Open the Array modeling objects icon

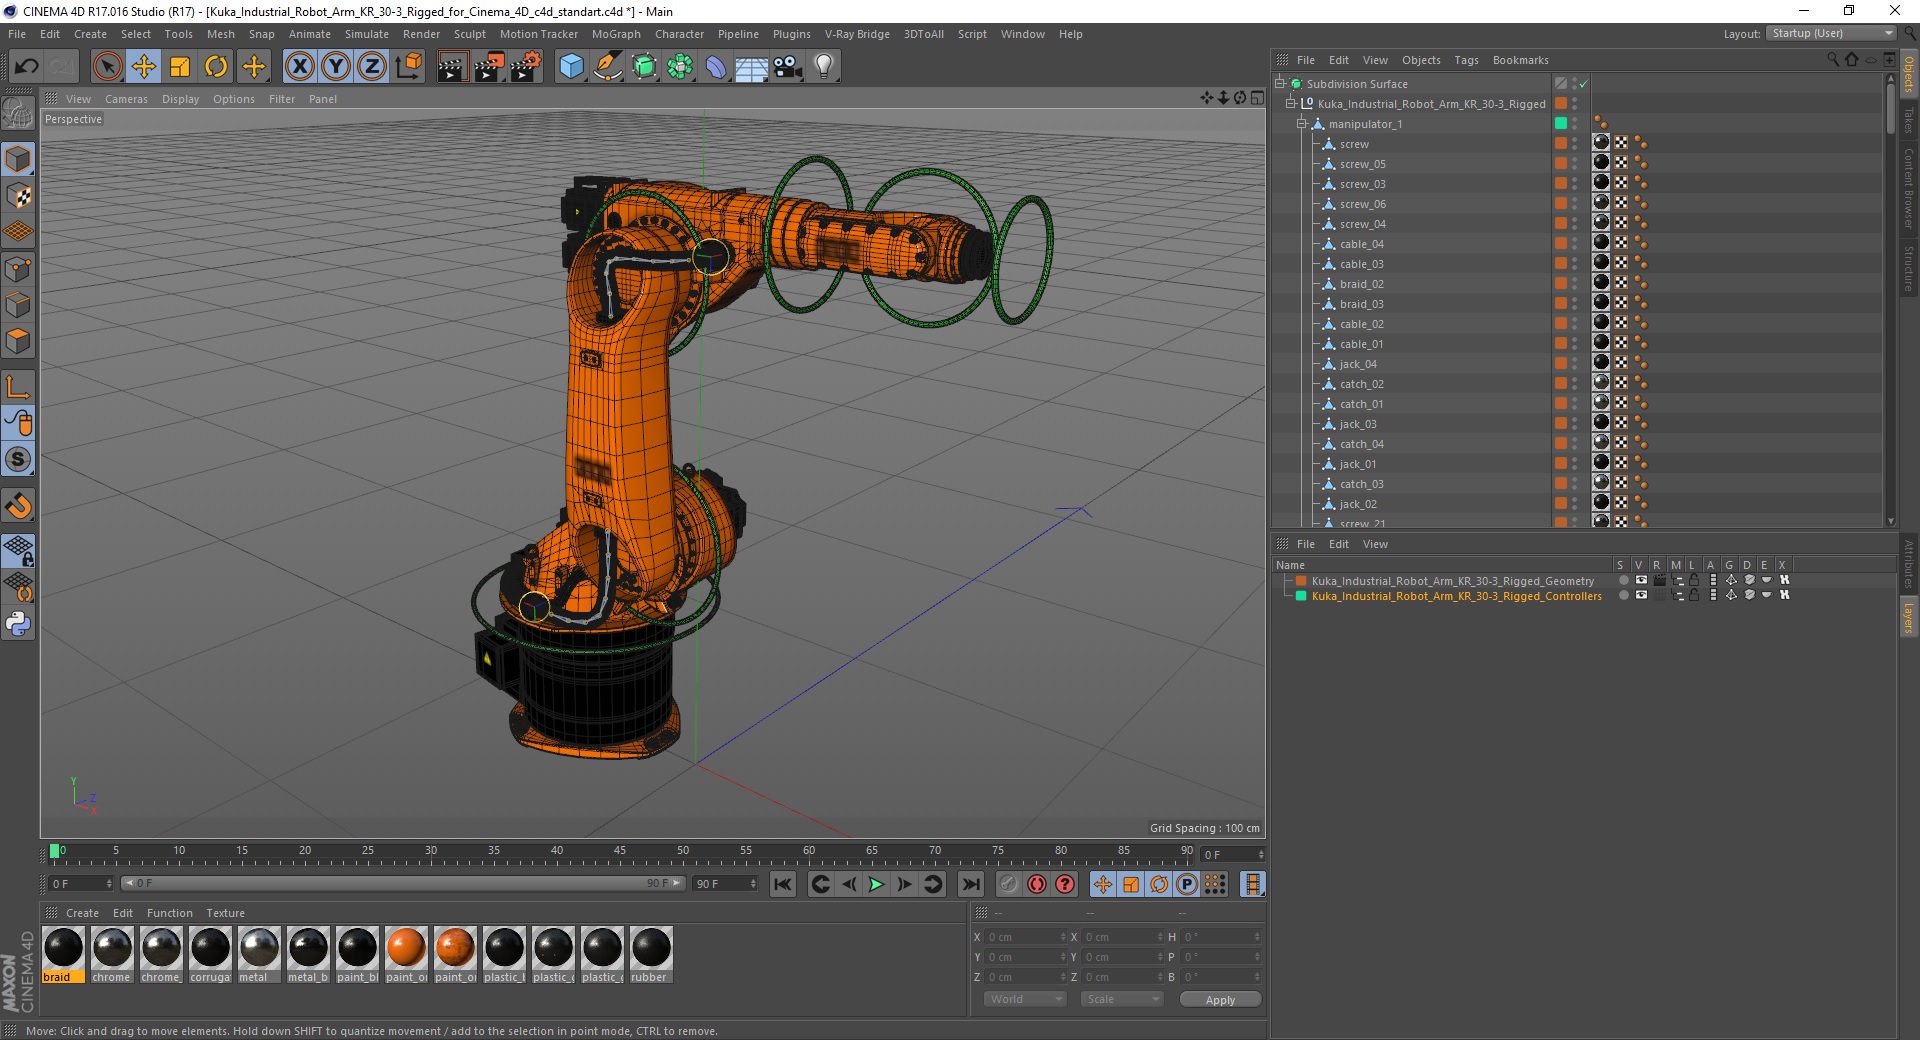pyautogui.click(x=680, y=67)
